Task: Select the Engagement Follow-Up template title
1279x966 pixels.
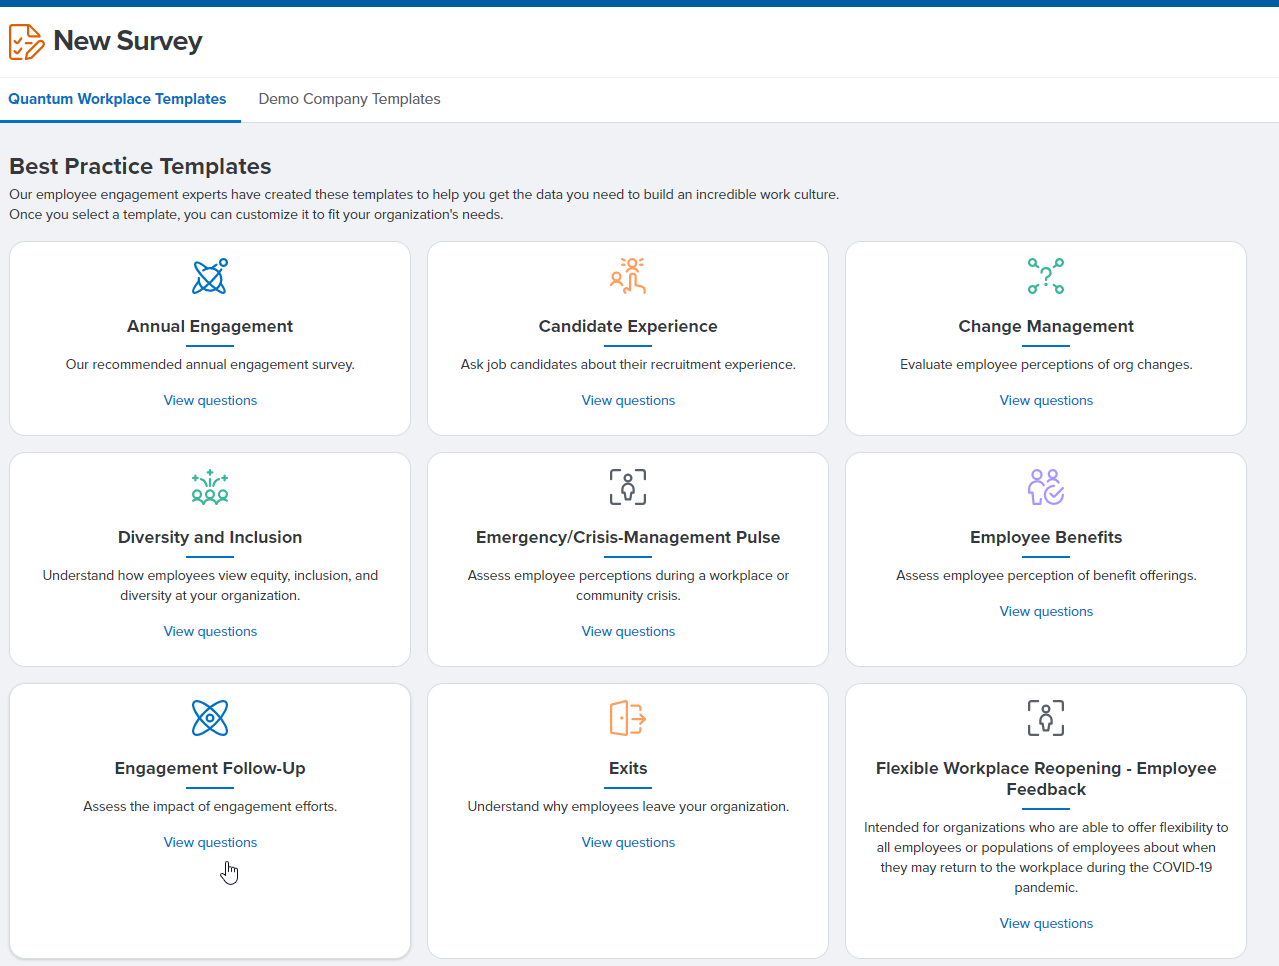Action: coord(210,768)
